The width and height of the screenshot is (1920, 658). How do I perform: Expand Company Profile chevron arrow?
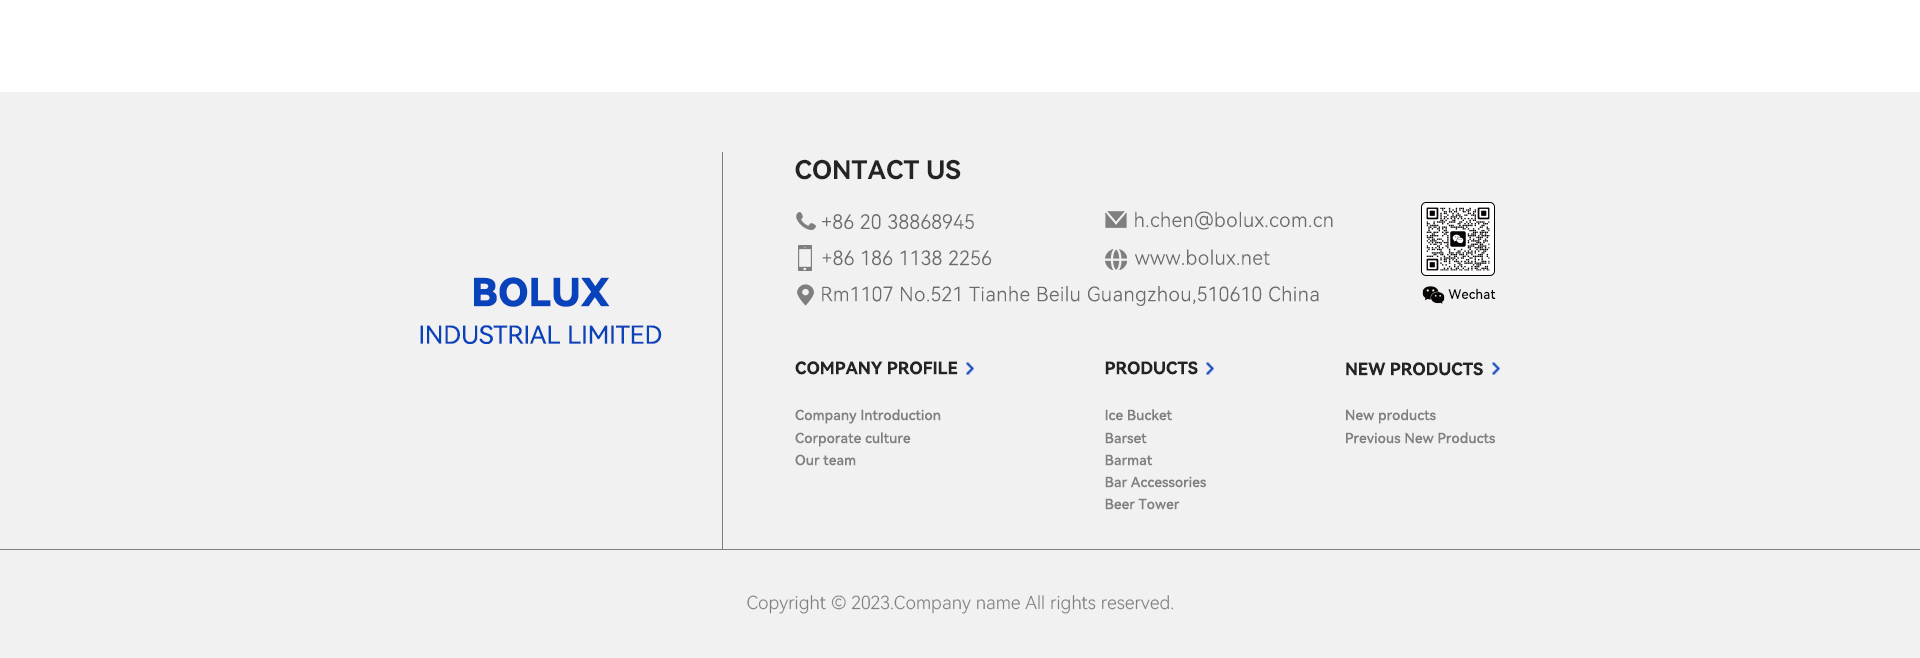click(x=970, y=369)
